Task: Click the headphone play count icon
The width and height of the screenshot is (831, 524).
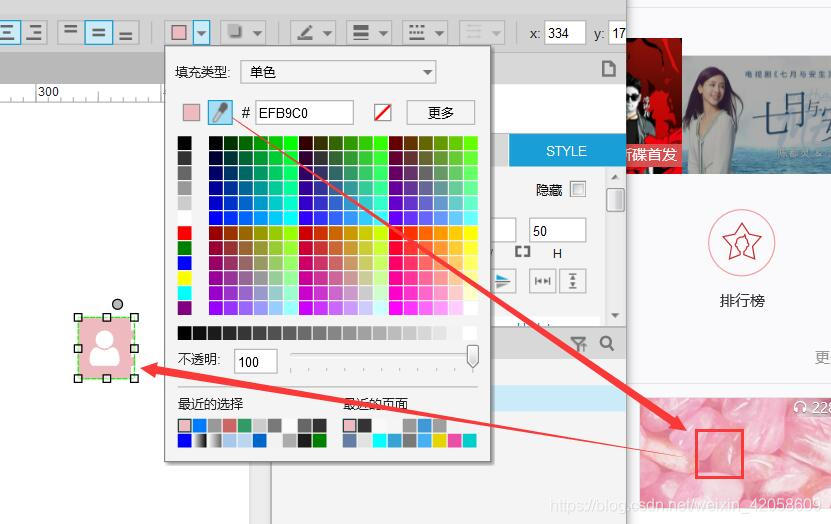Action: [800, 407]
